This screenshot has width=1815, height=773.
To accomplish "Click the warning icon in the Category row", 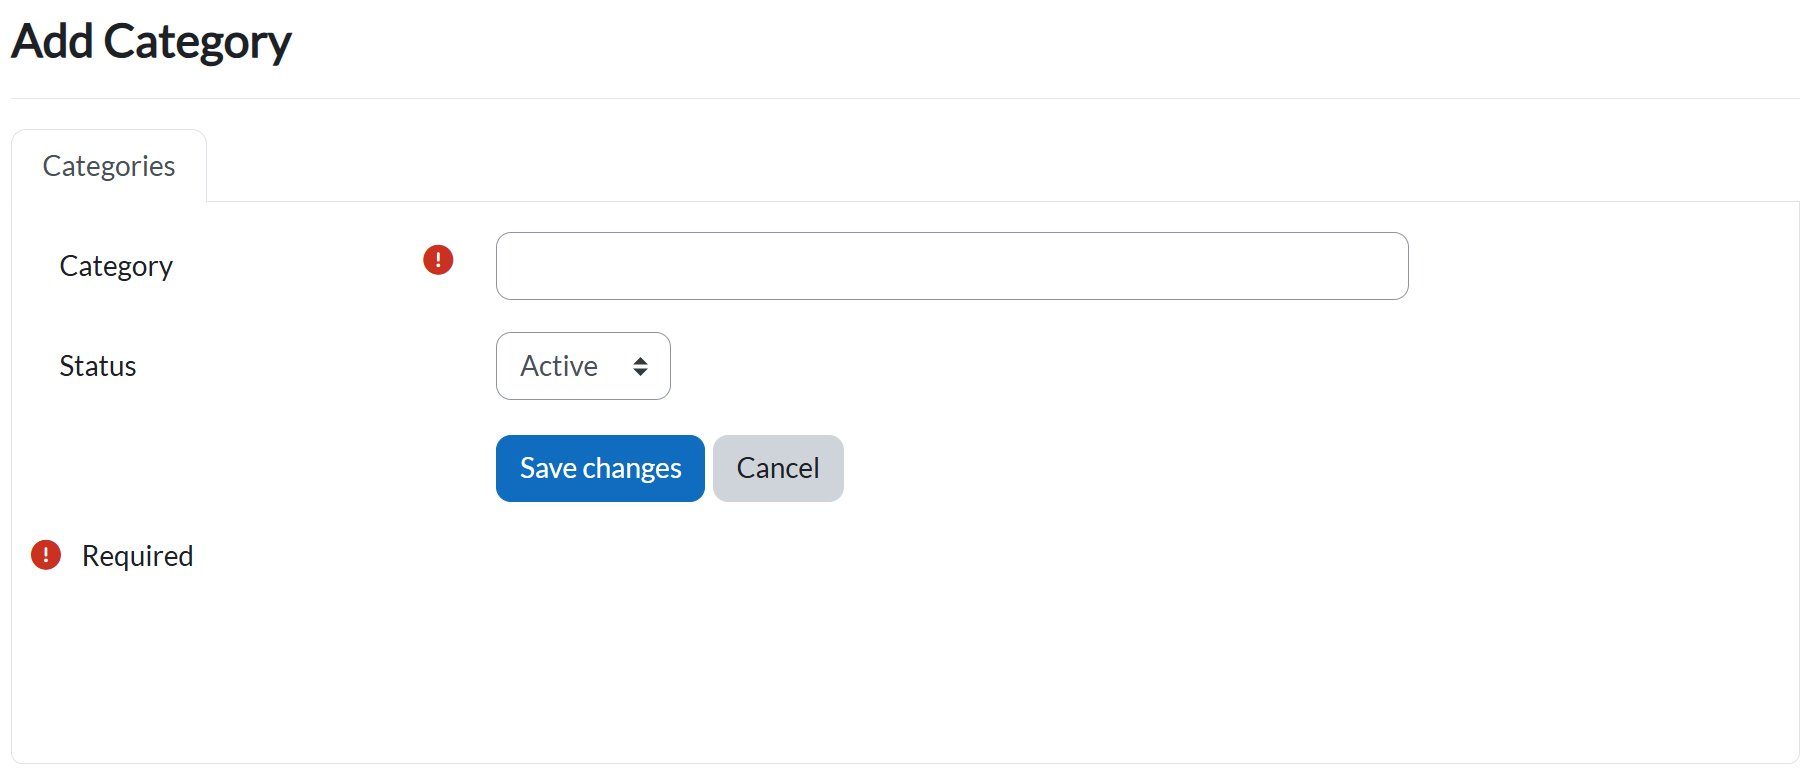I will click(x=438, y=260).
